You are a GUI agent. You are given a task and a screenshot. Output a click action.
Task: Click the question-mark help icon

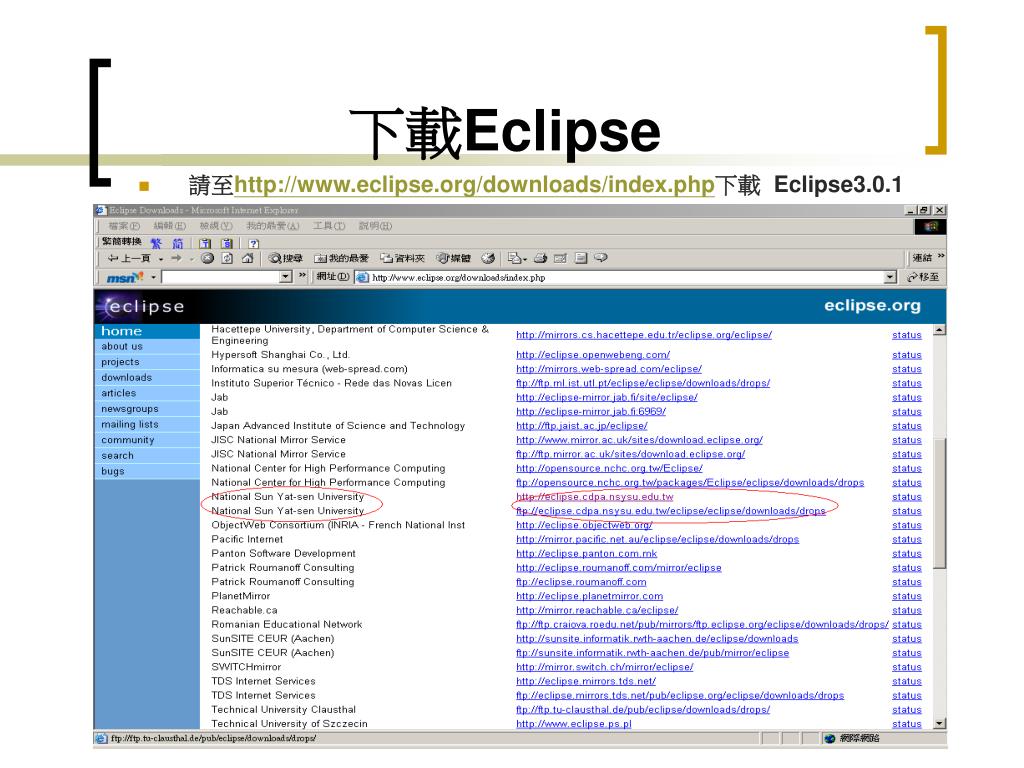[253, 243]
